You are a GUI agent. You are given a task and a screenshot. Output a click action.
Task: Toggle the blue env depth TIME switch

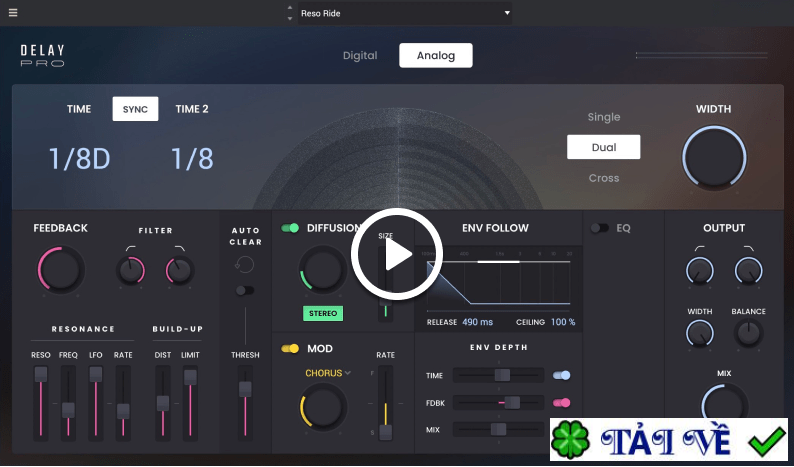(562, 375)
